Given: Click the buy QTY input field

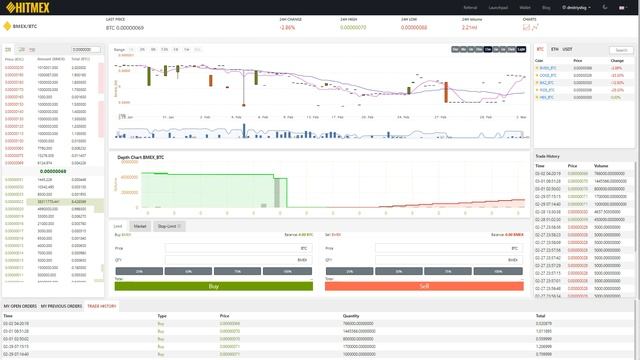Looking at the screenshot, I should [239, 260].
